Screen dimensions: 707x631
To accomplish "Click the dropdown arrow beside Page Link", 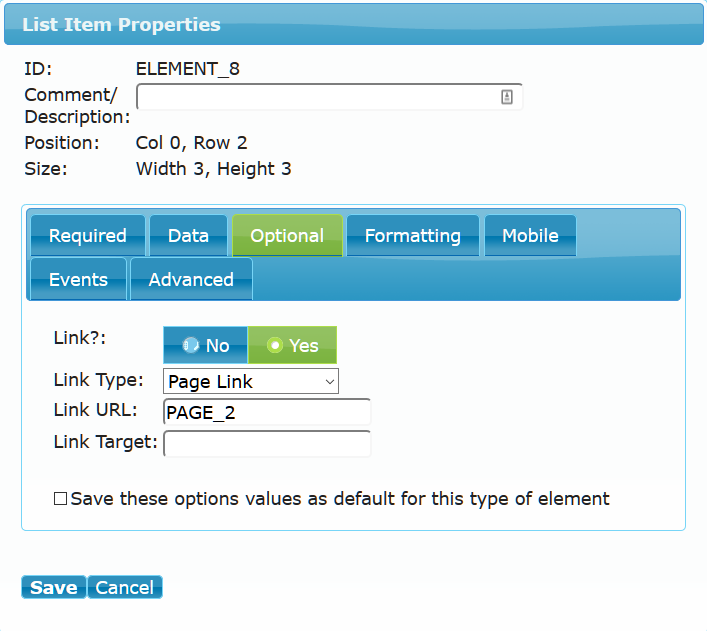I will (x=330, y=382).
